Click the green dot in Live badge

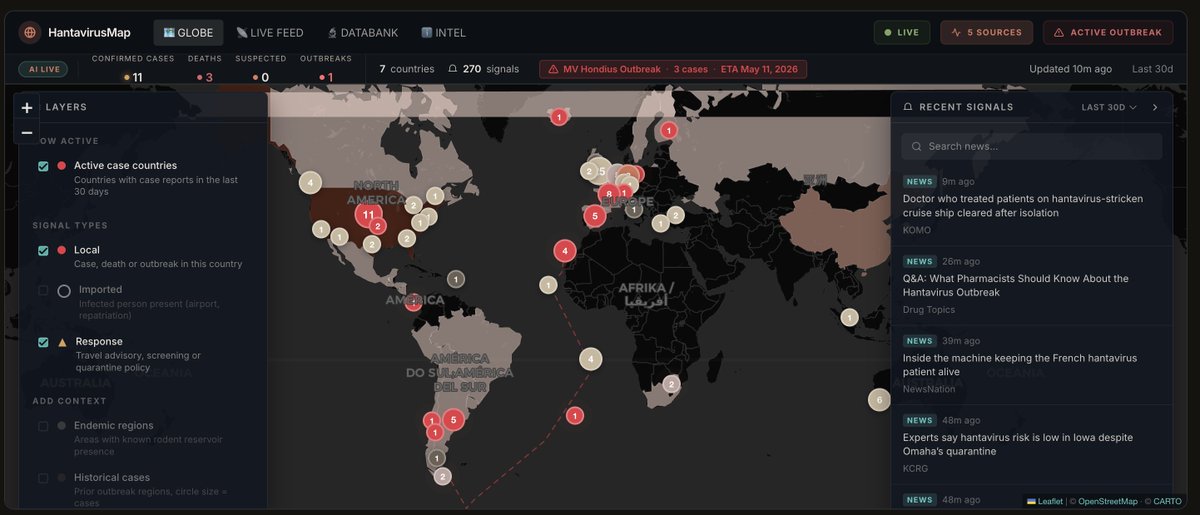click(x=886, y=32)
